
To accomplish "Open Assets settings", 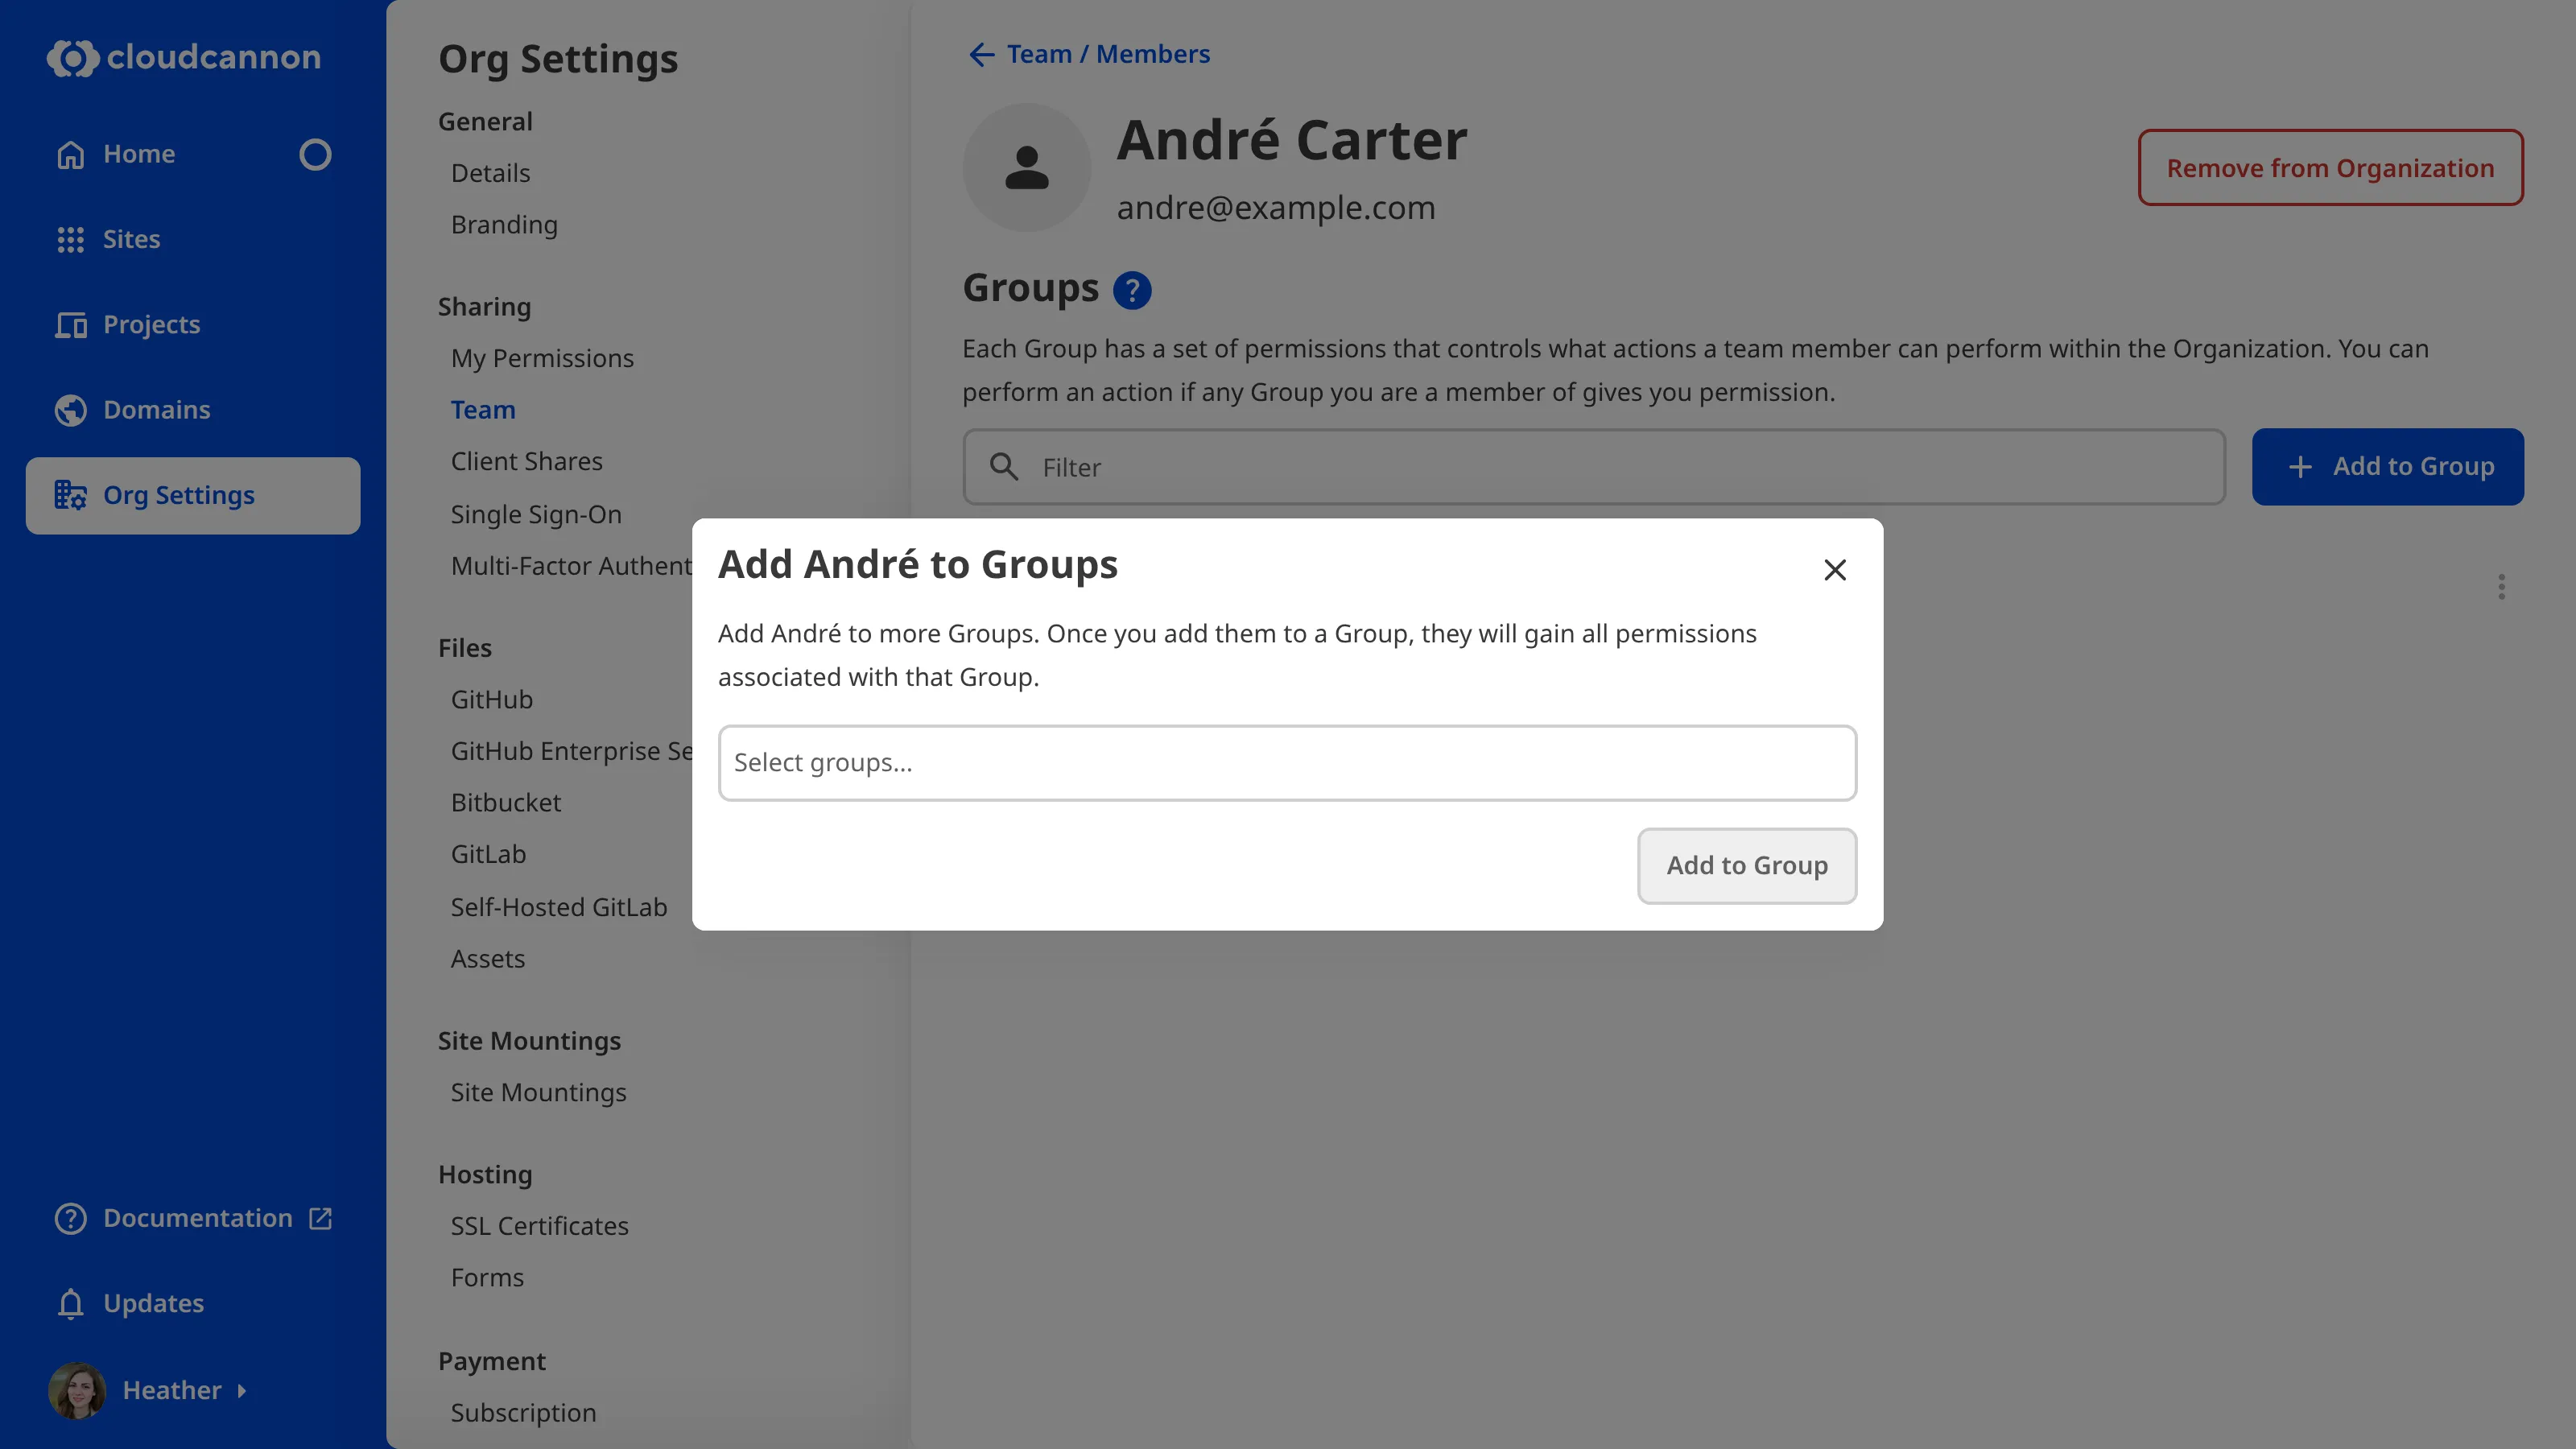I will coord(487,959).
